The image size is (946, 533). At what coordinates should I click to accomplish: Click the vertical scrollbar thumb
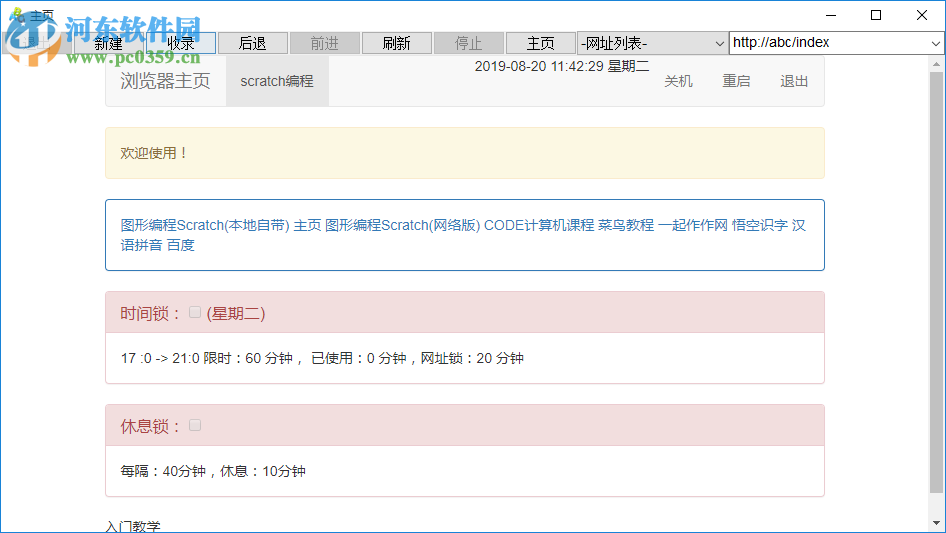(x=936, y=282)
